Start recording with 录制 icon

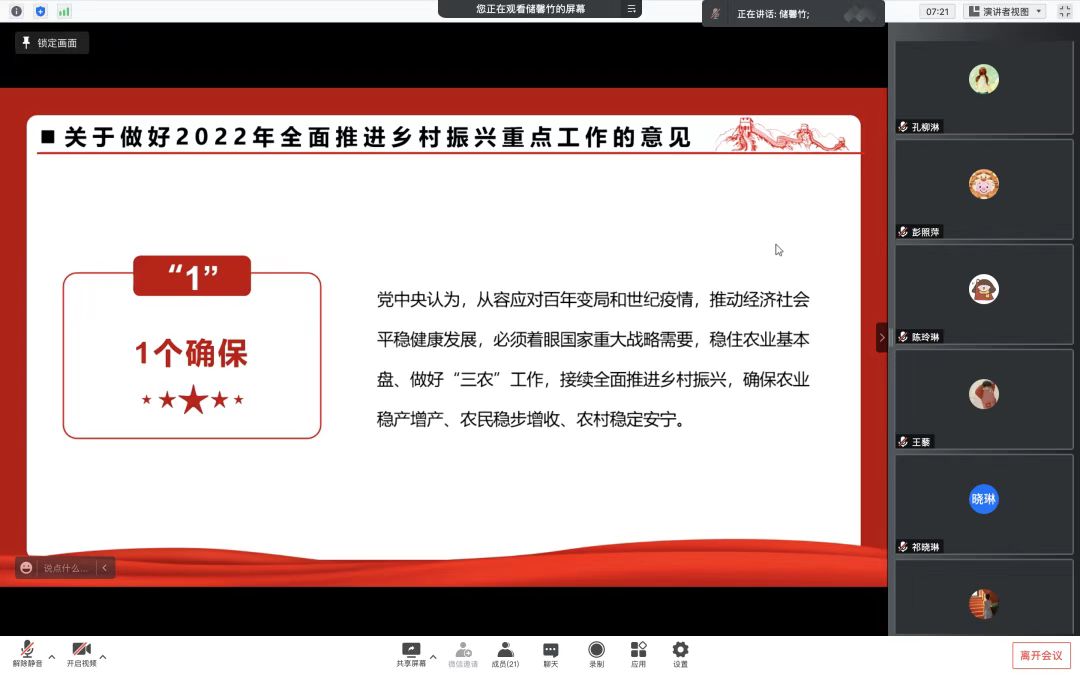[596, 652]
